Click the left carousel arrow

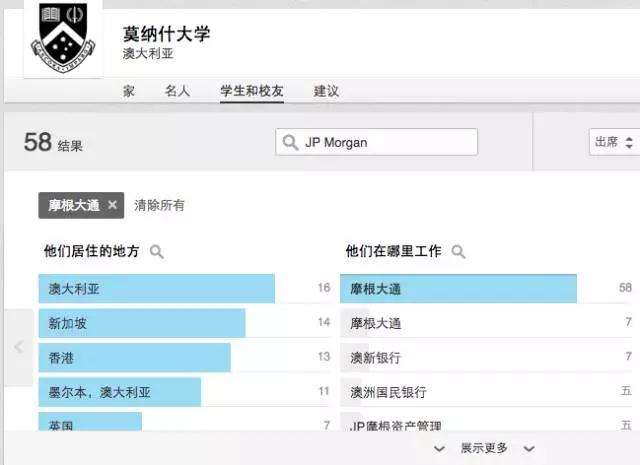click(18, 347)
